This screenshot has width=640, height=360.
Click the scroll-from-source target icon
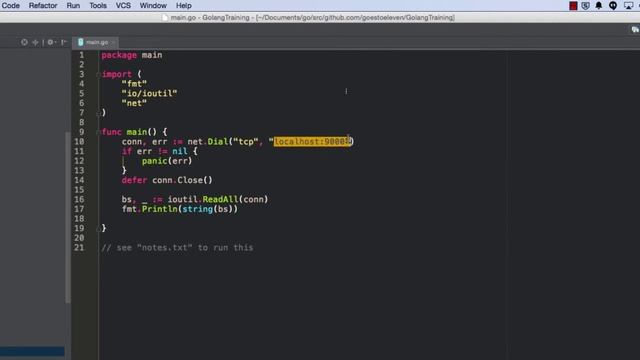(x=24, y=42)
